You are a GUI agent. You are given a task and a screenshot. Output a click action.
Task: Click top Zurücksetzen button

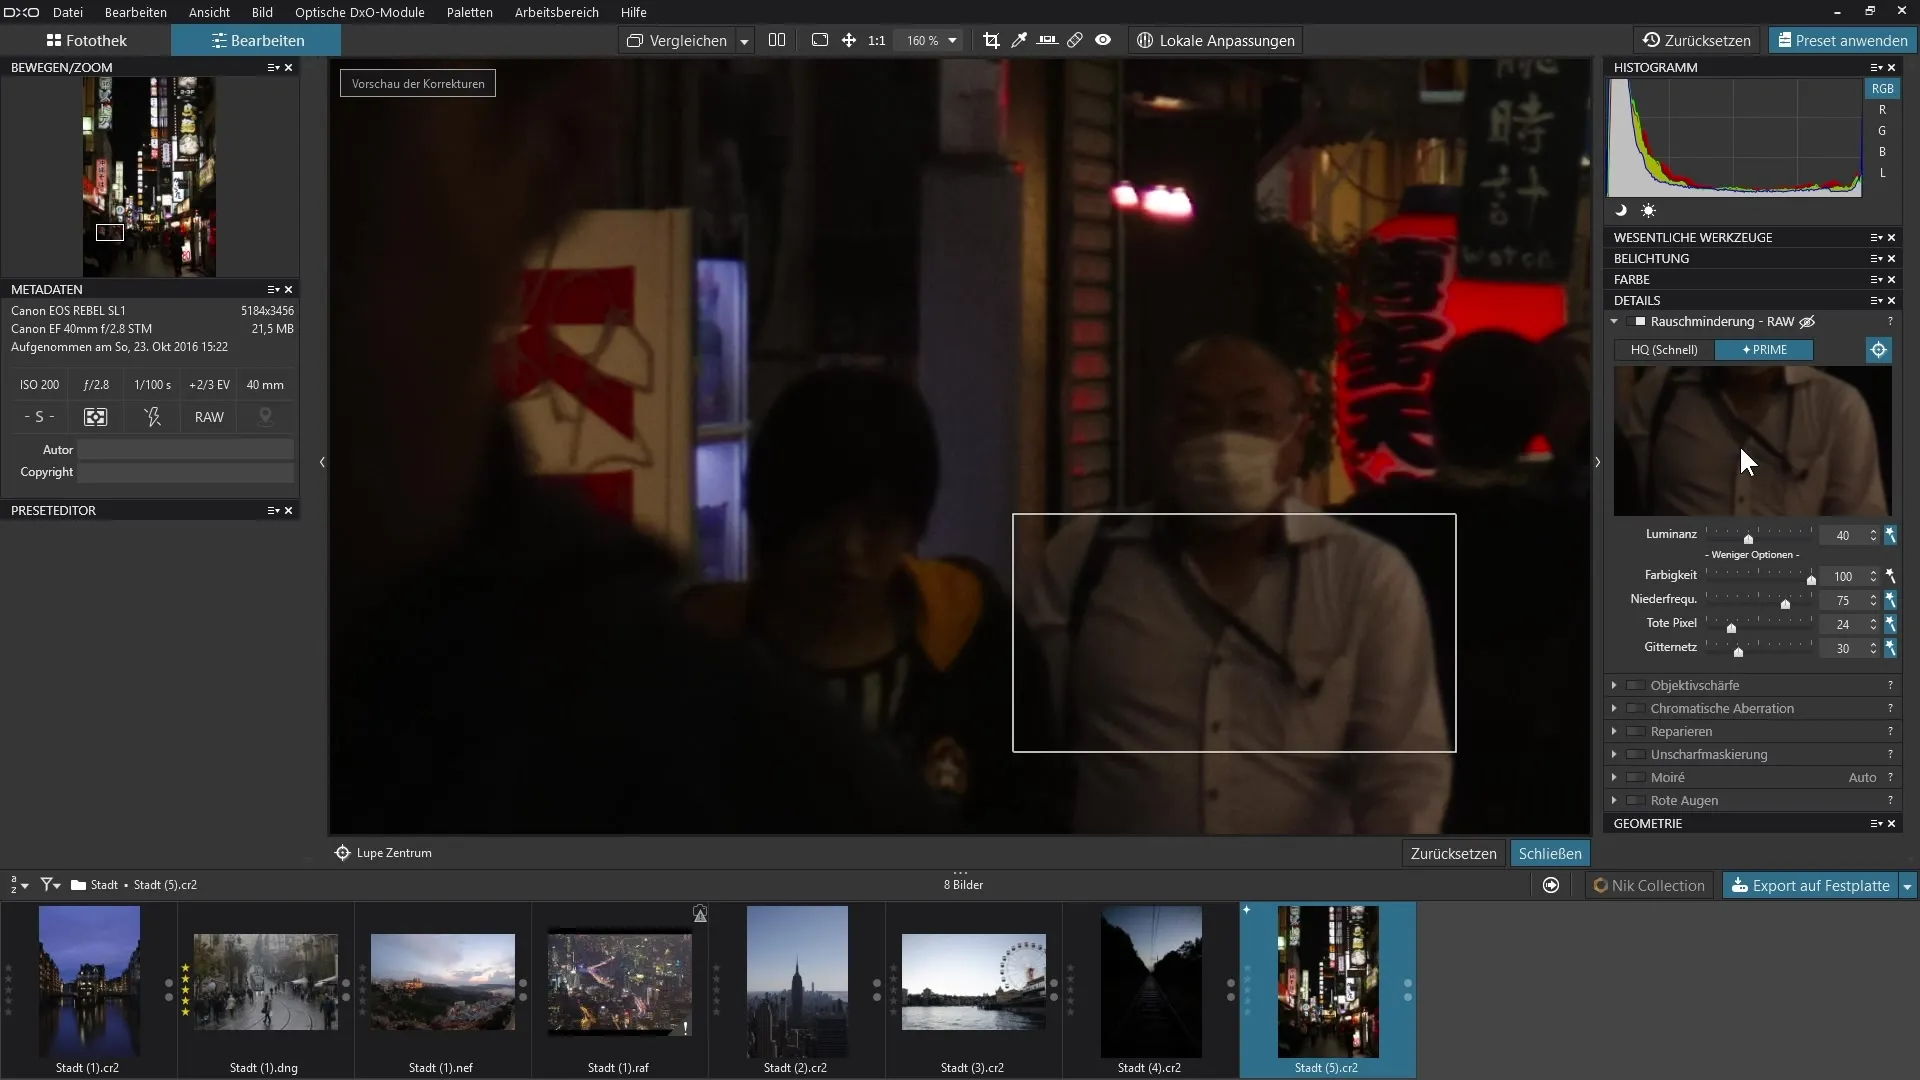click(1697, 41)
